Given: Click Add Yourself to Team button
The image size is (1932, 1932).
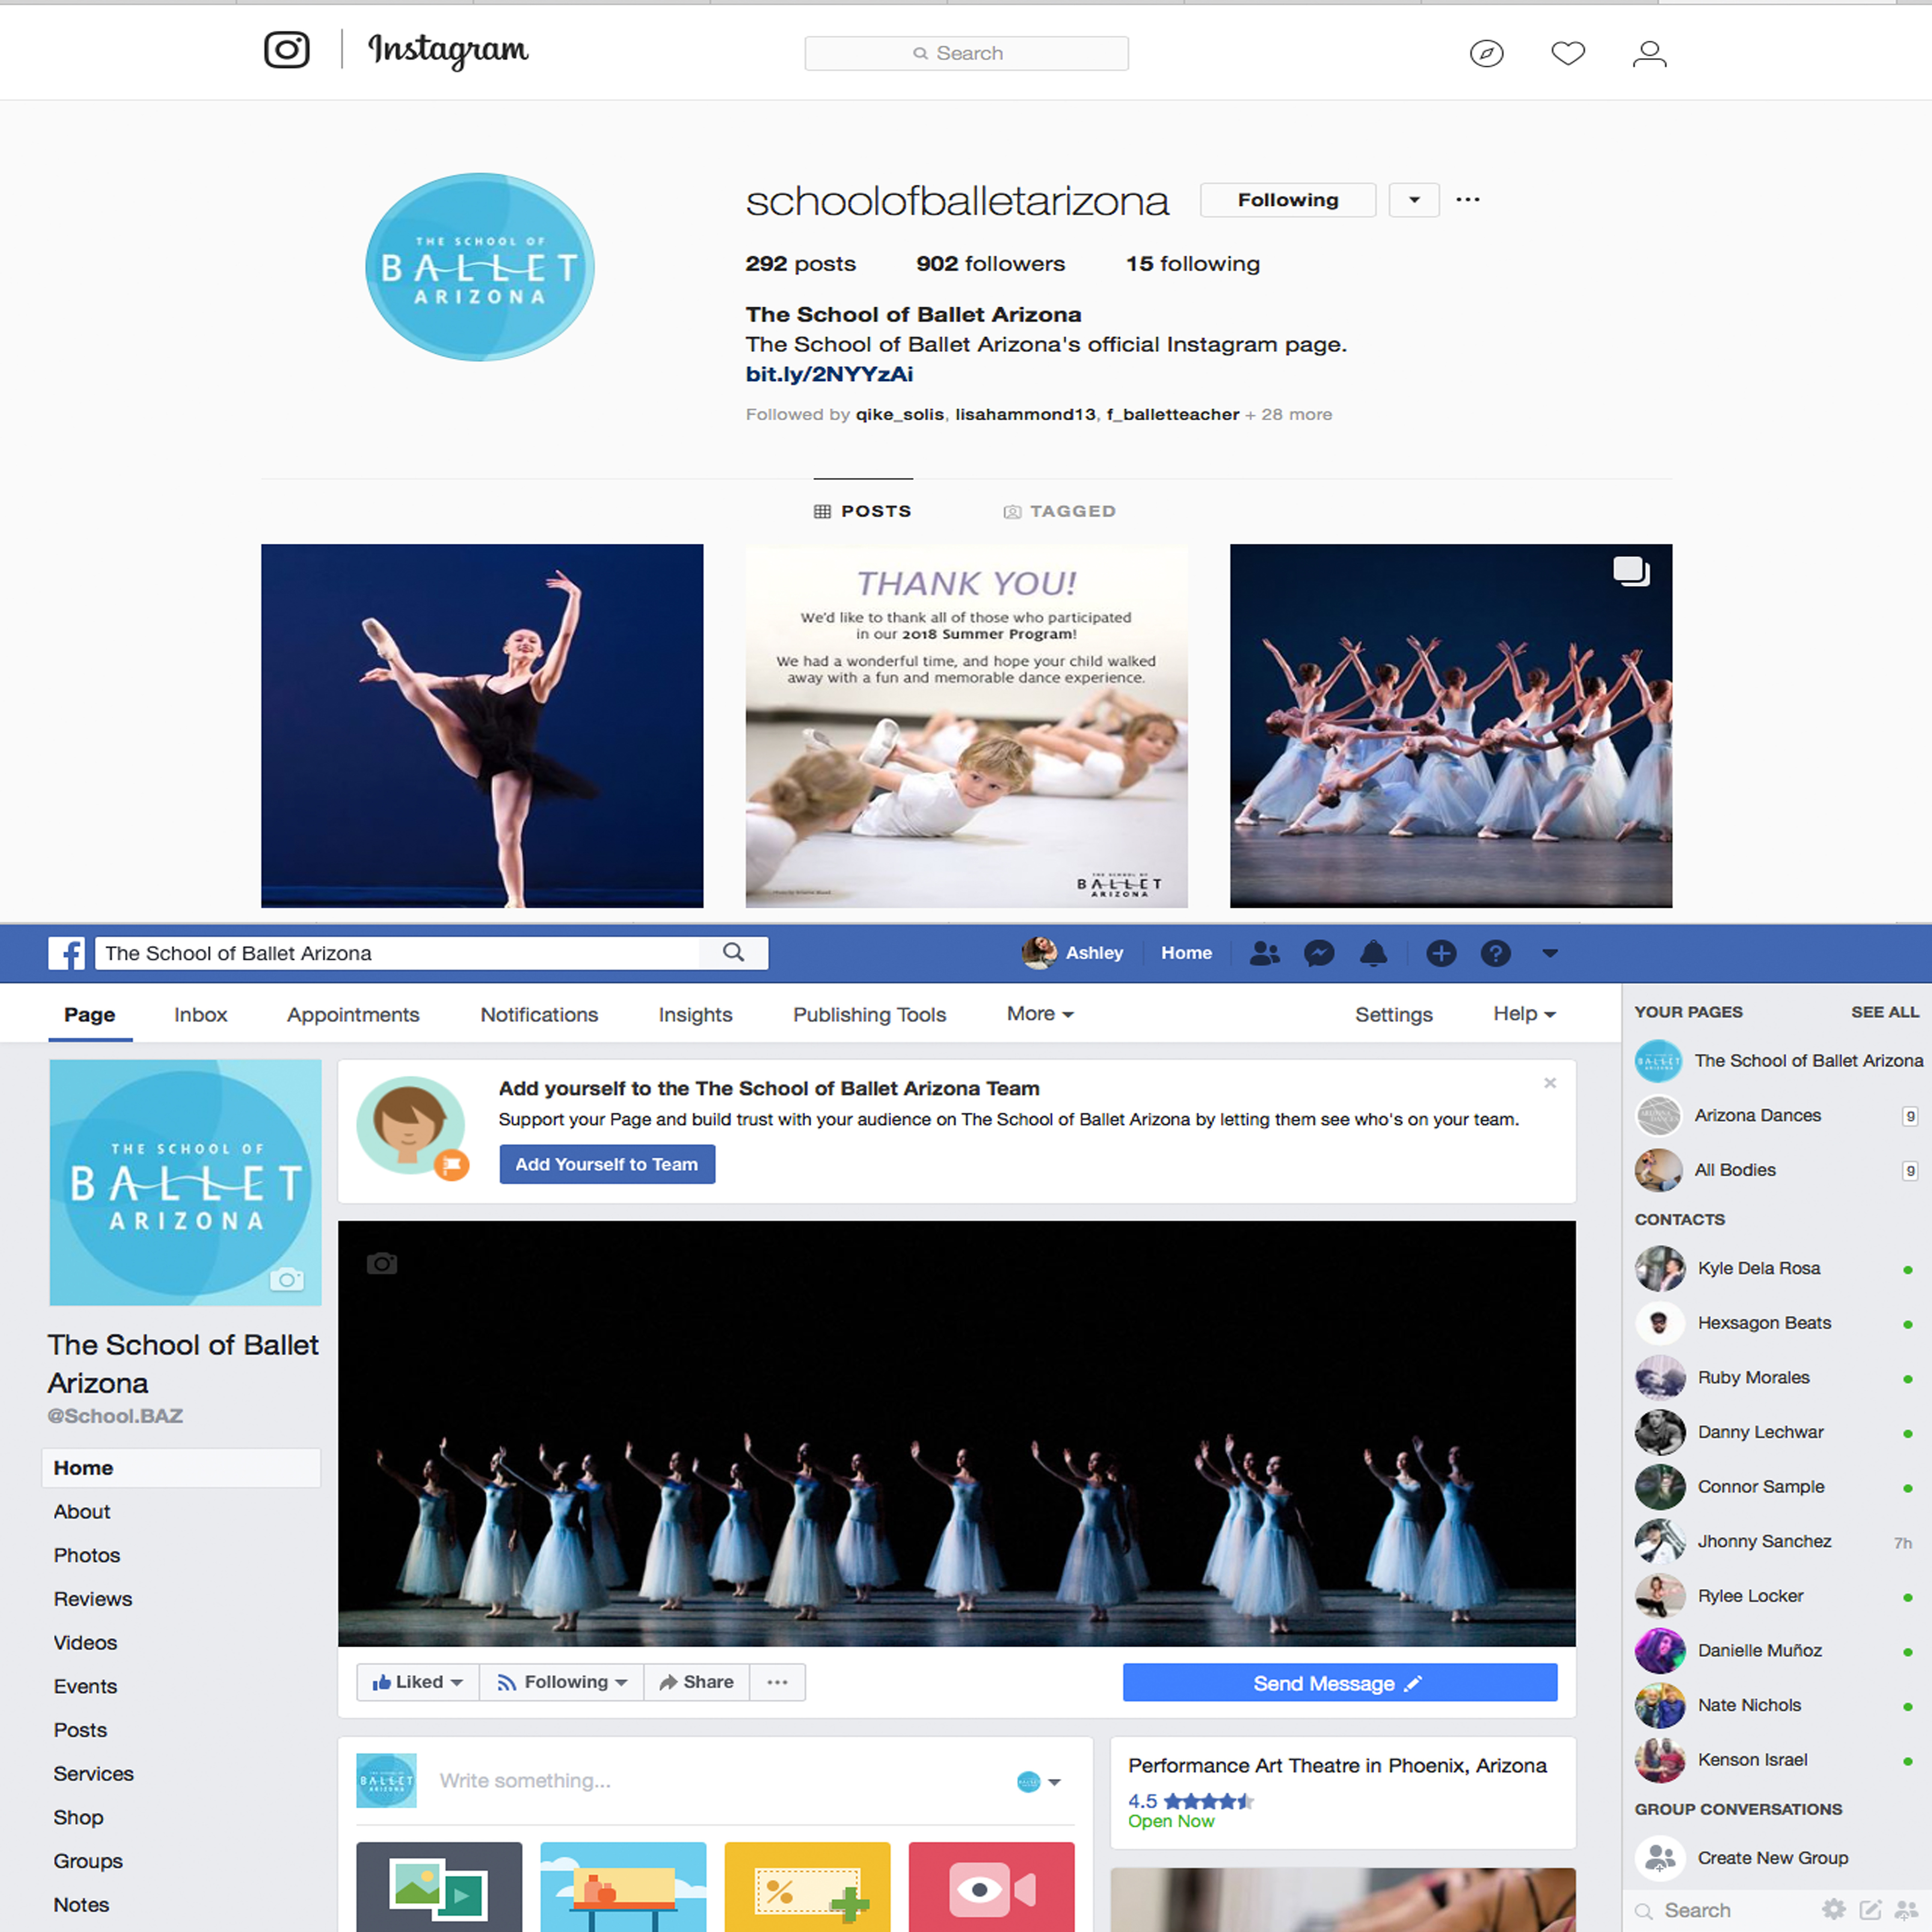Looking at the screenshot, I should coord(607,1164).
